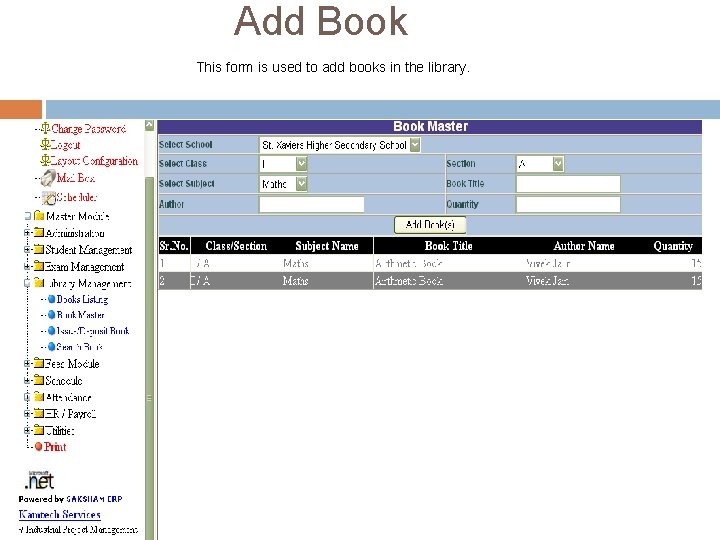This screenshot has height=540, width=720.
Task: Open Books Listing under Library Management
Action: click(x=83, y=299)
